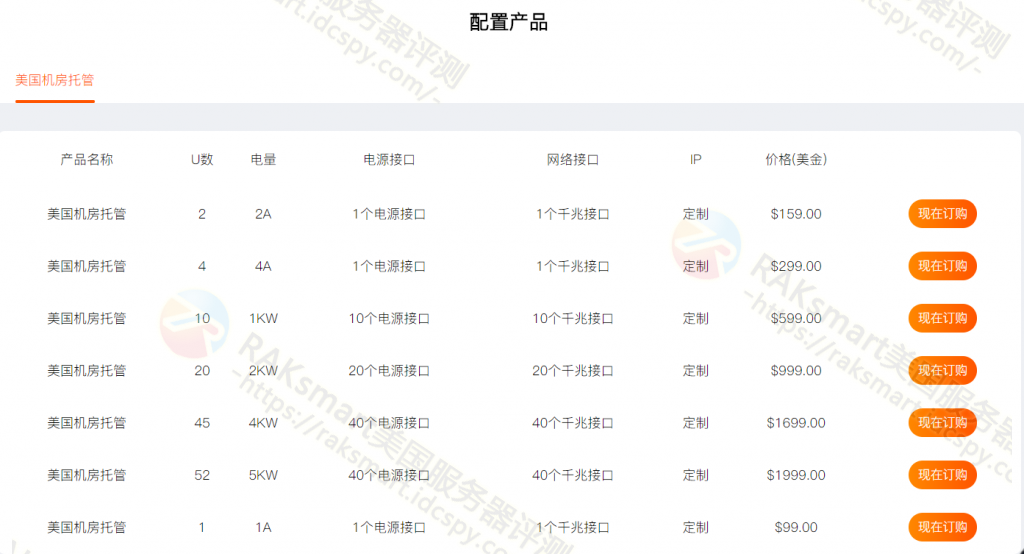
Task: Order the $1999.00 colocation plan
Action: tap(942, 475)
